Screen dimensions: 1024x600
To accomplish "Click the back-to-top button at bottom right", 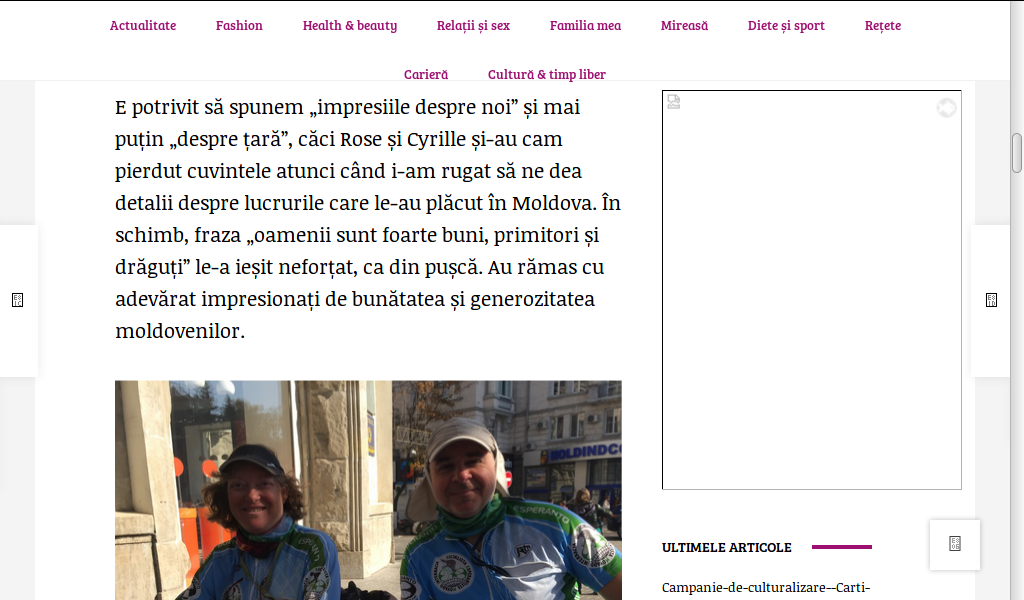I will (x=955, y=545).
